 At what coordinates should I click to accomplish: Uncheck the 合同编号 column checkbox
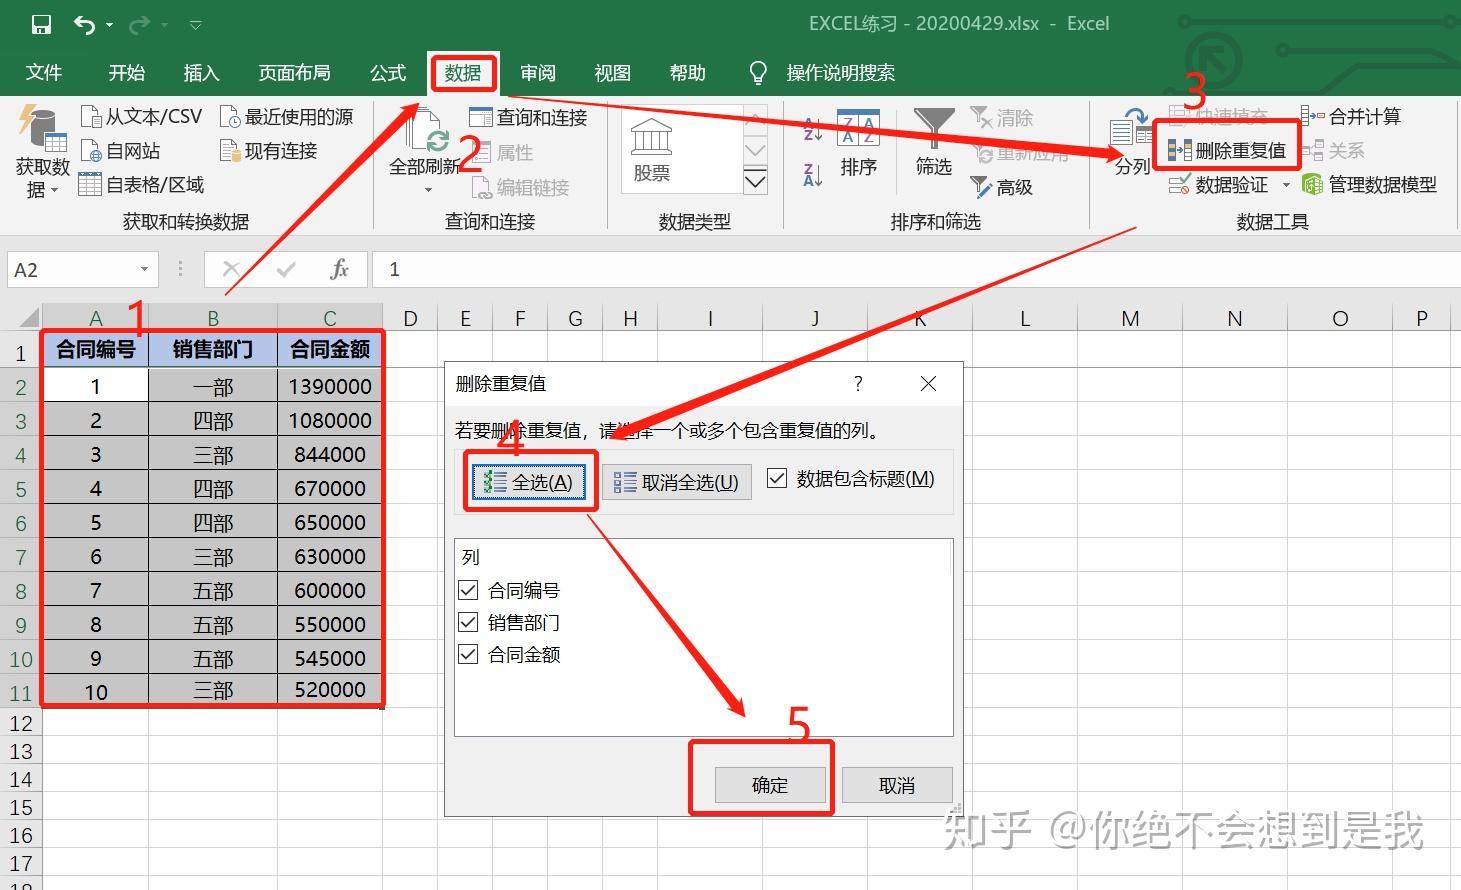tap(467, 590)
